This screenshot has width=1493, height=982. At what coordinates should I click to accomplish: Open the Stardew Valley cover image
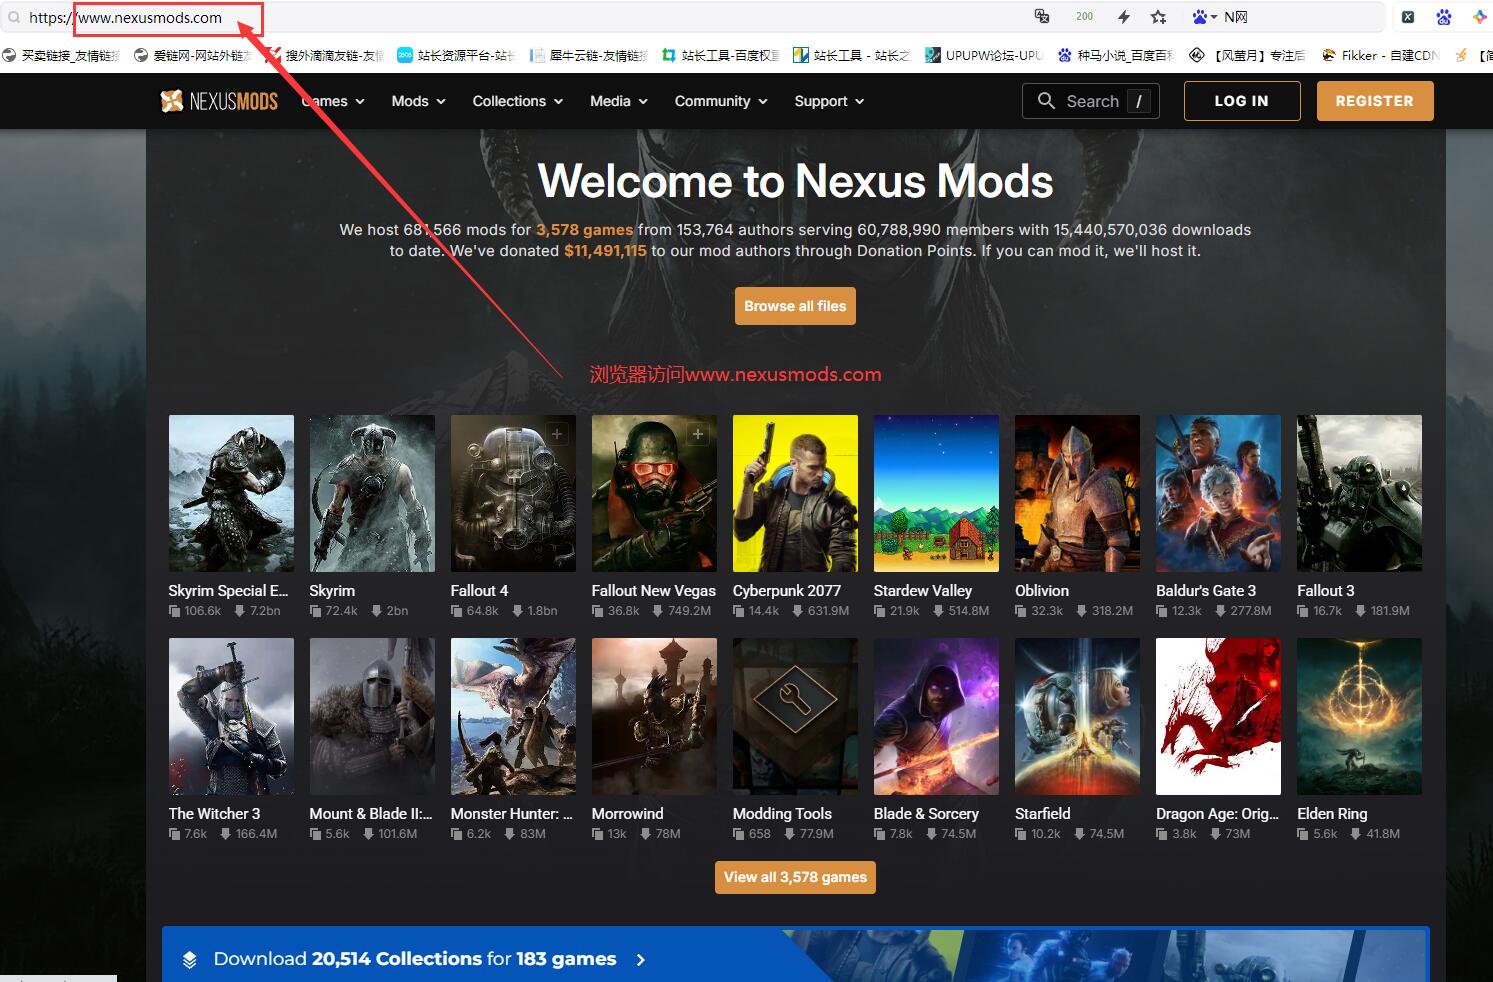pos(936,493)
